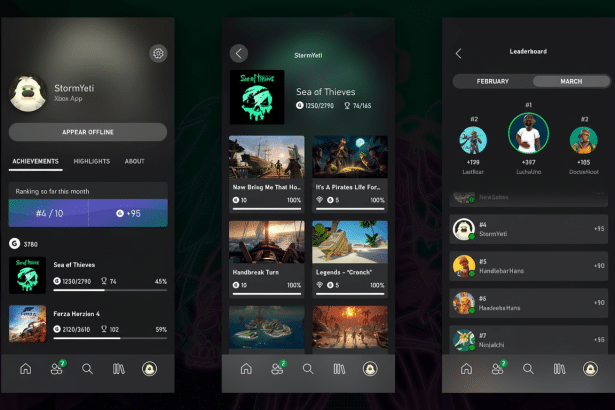Switch leaderboard to FEBRUARY
Viewport: 615px width, 410px height.
click(493, 81)
